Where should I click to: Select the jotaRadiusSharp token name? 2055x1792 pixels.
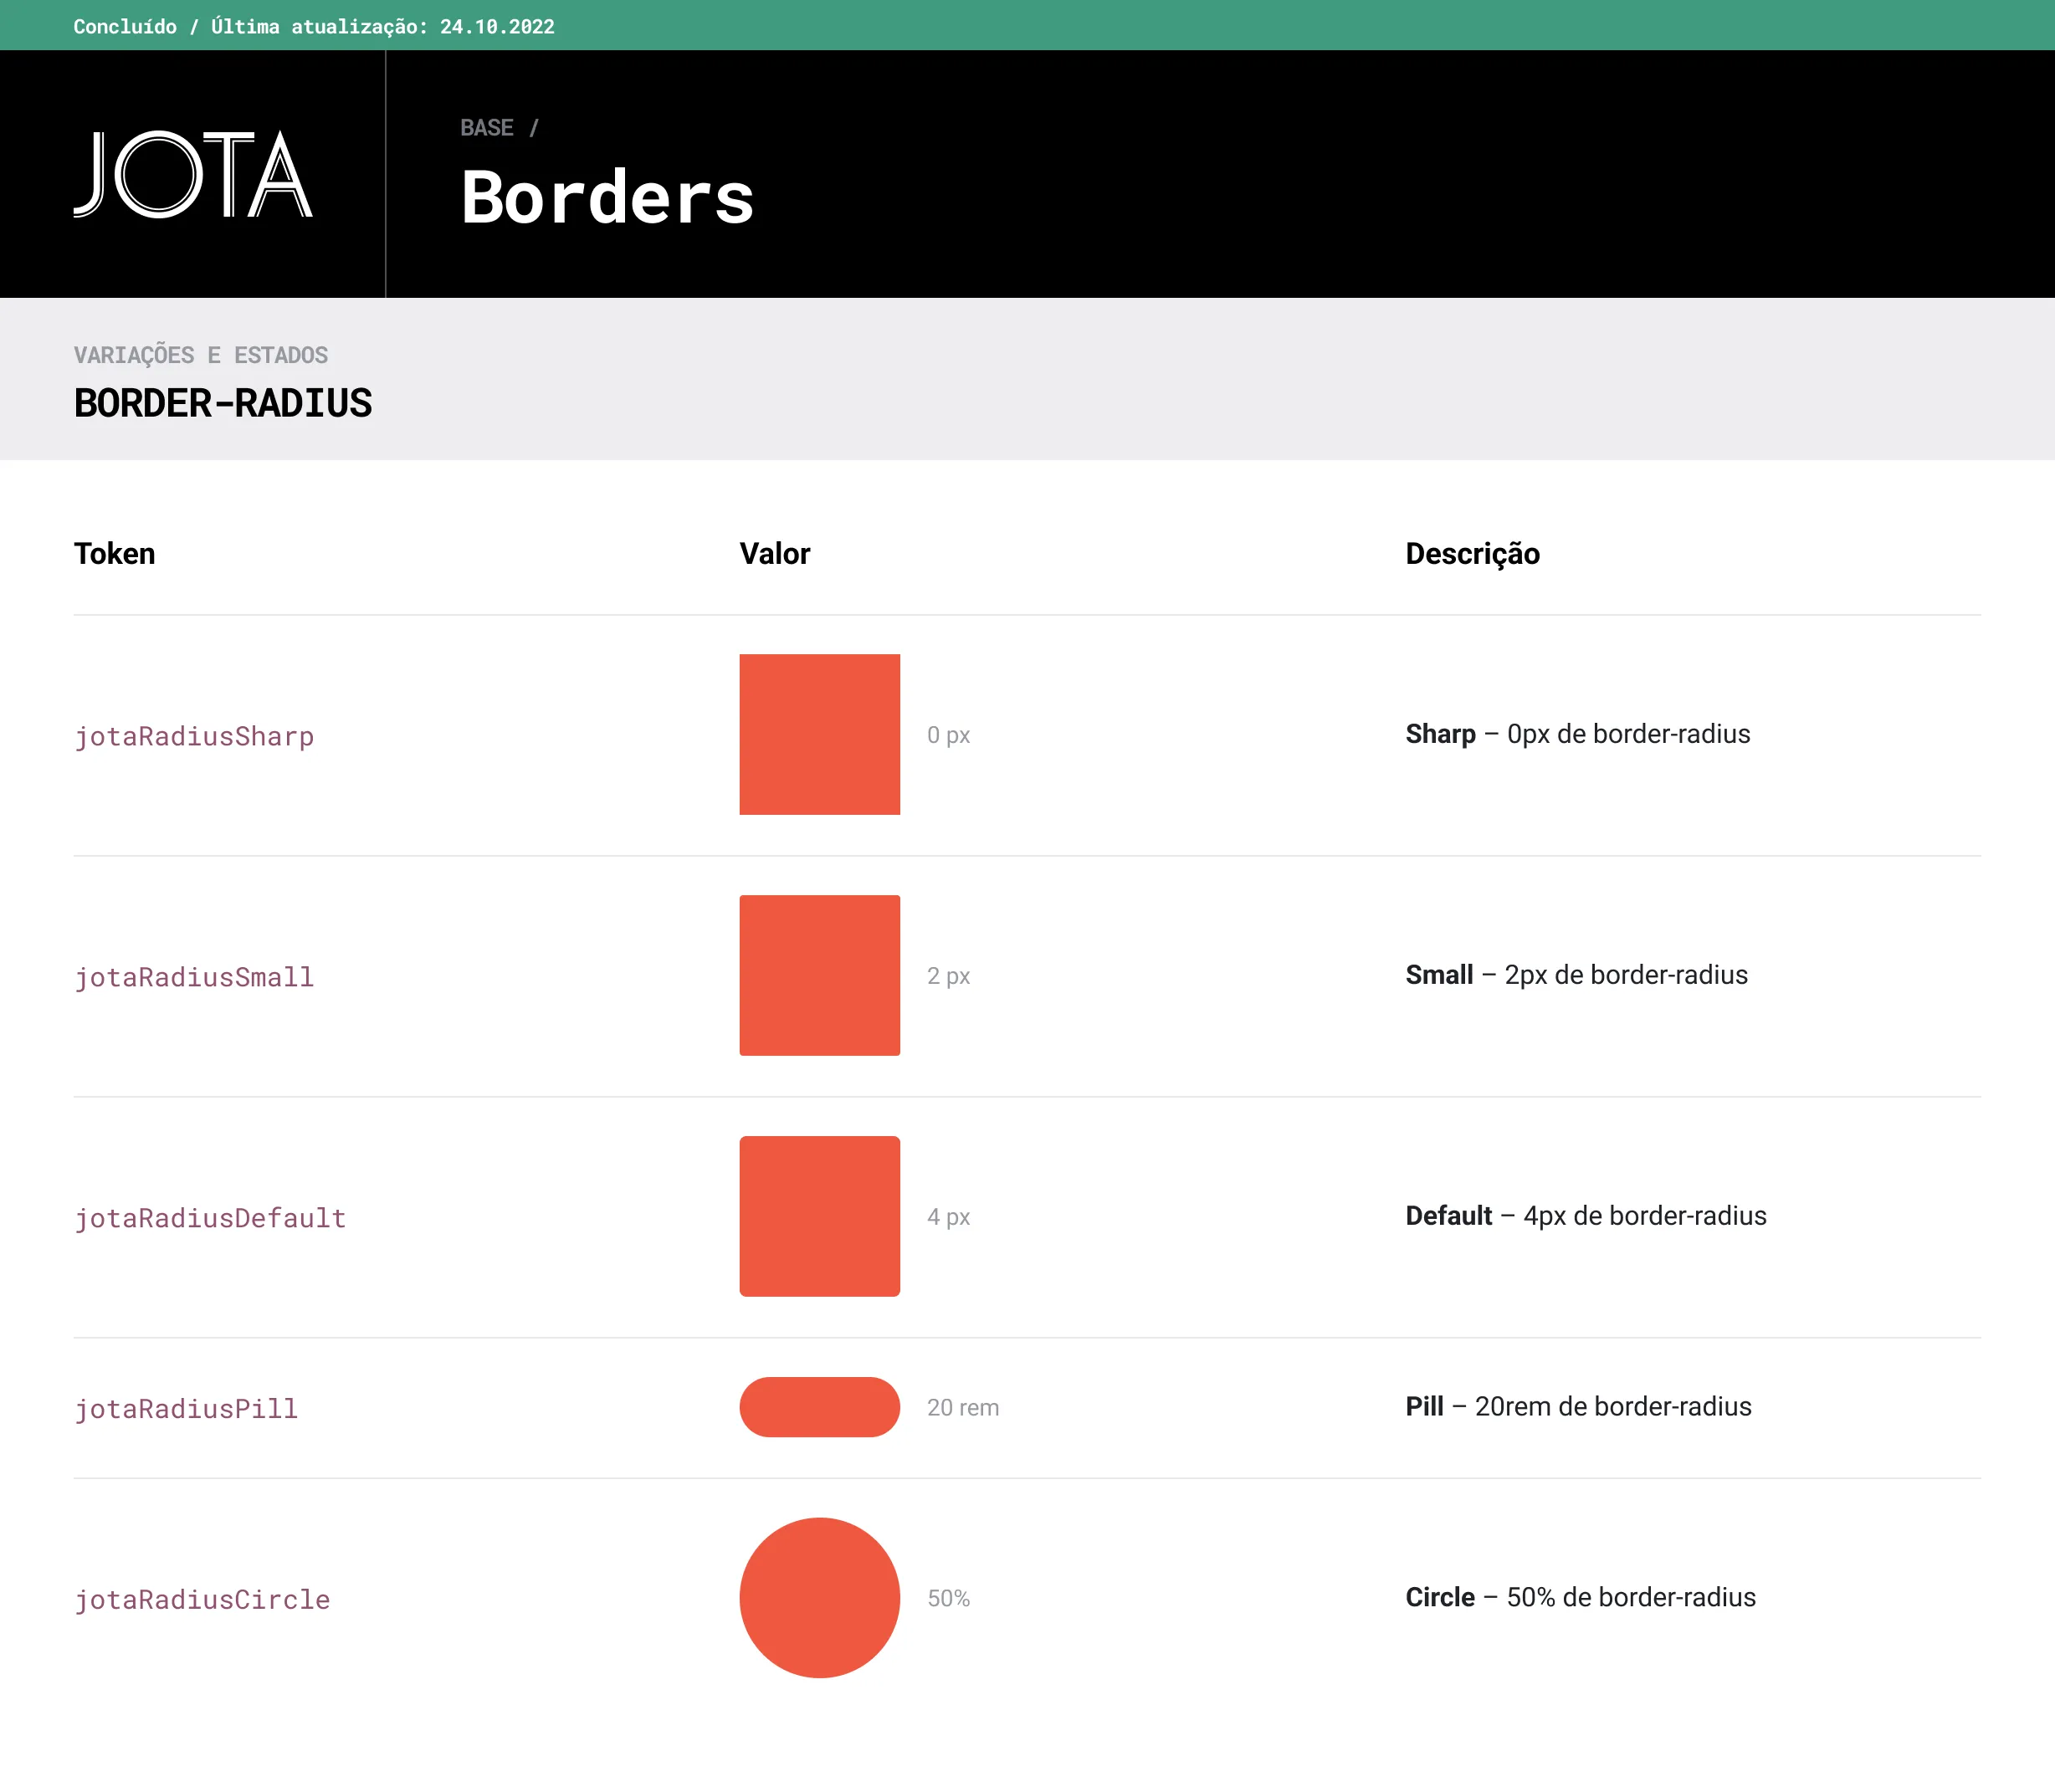[194, 736]
